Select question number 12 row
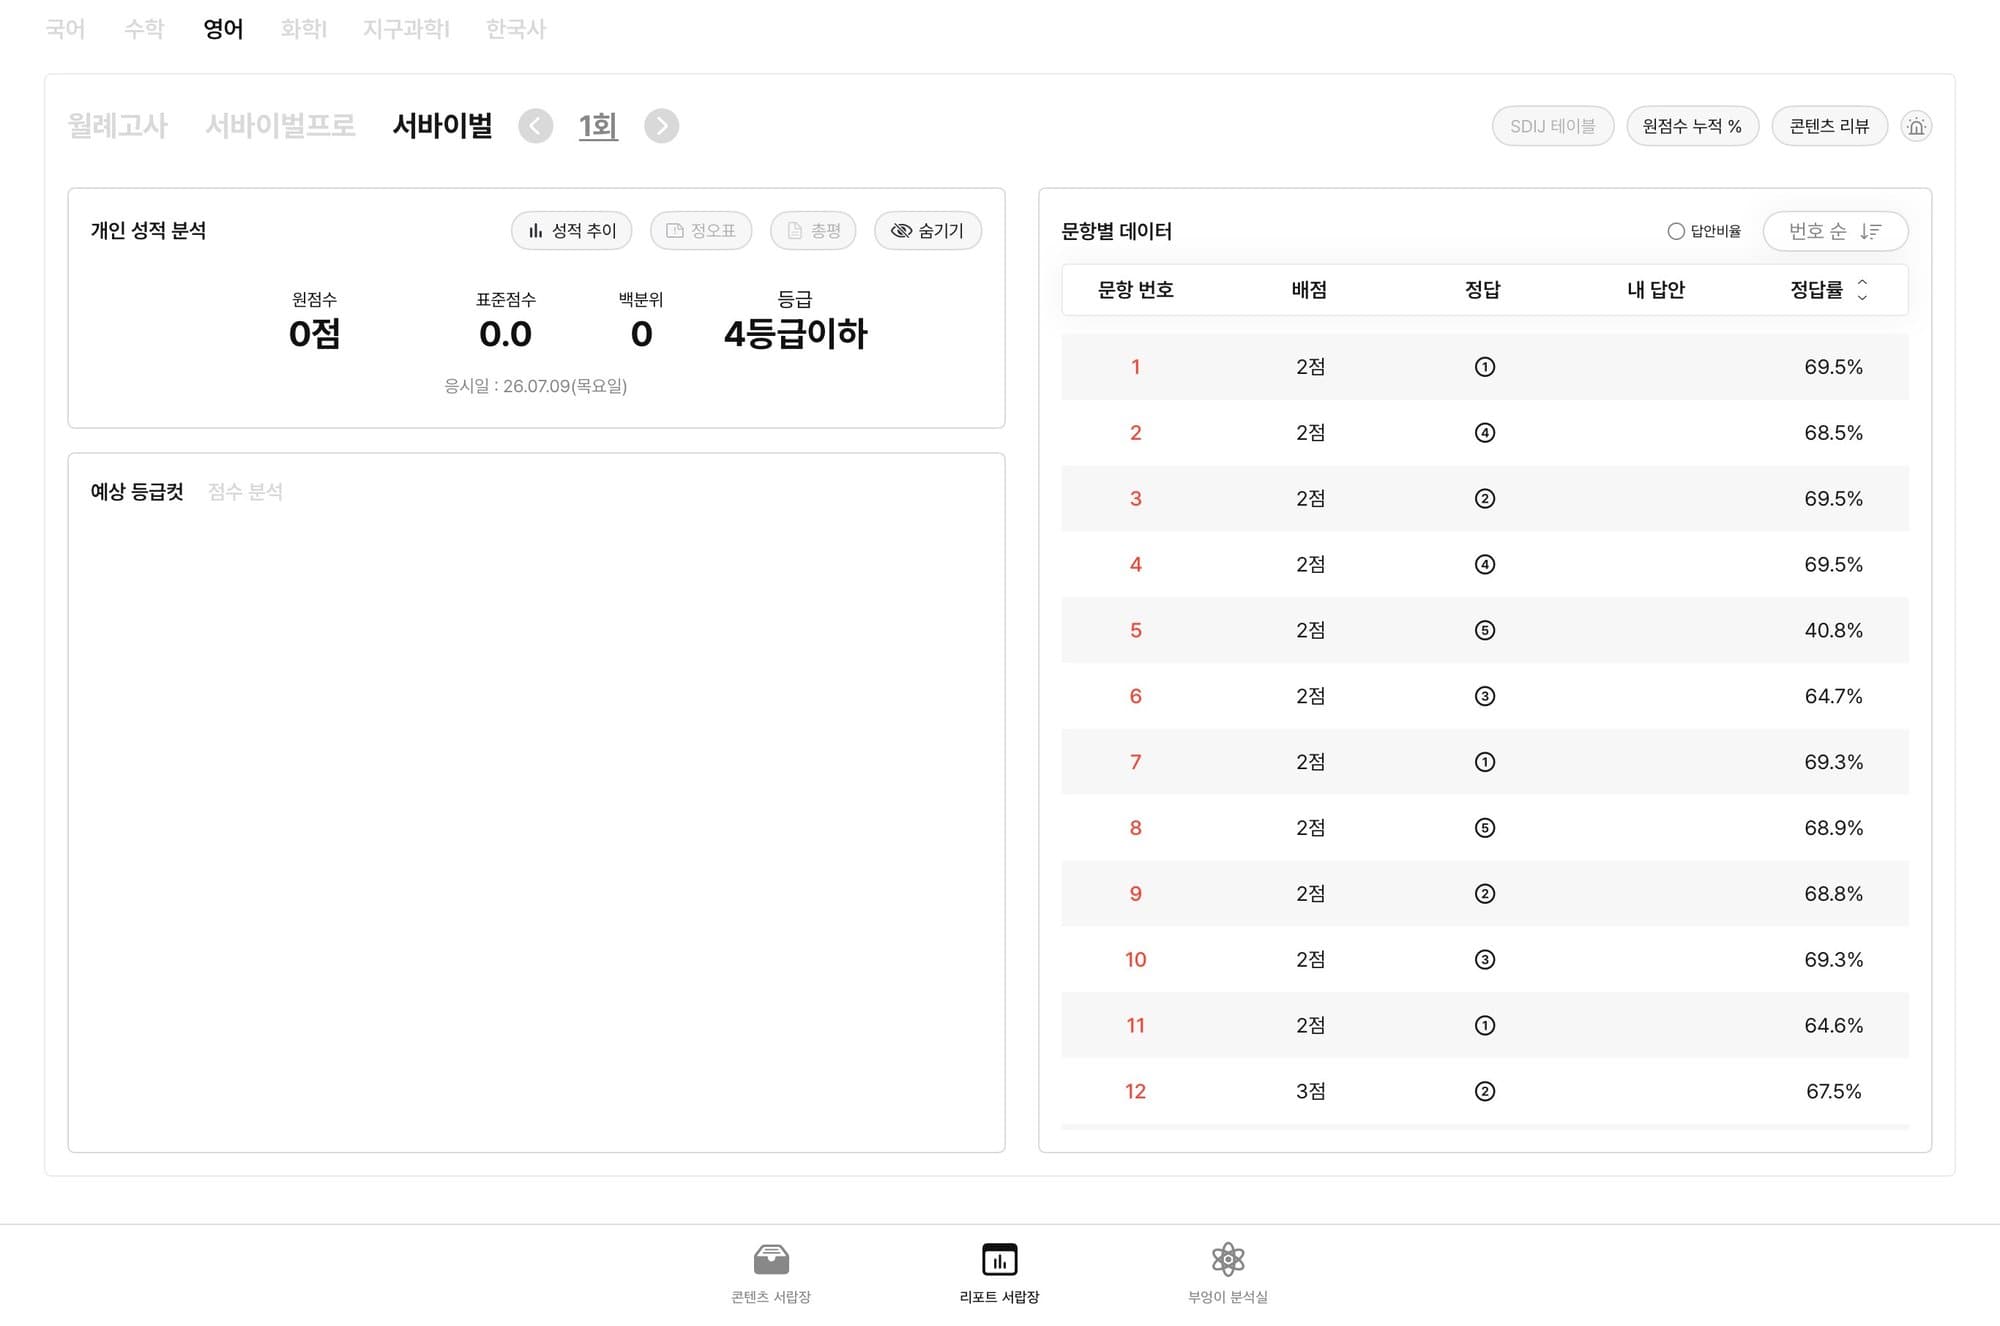The image size is (2000, 1326). [x=1485, y=1091]
